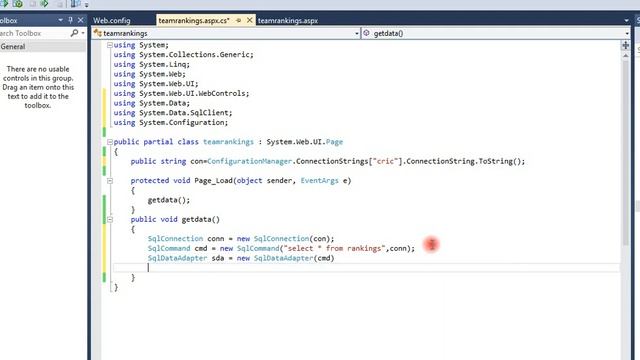This screenshot has width=640, height=360.
Task: Close the Toolbox panel
Action: (80, 20)
